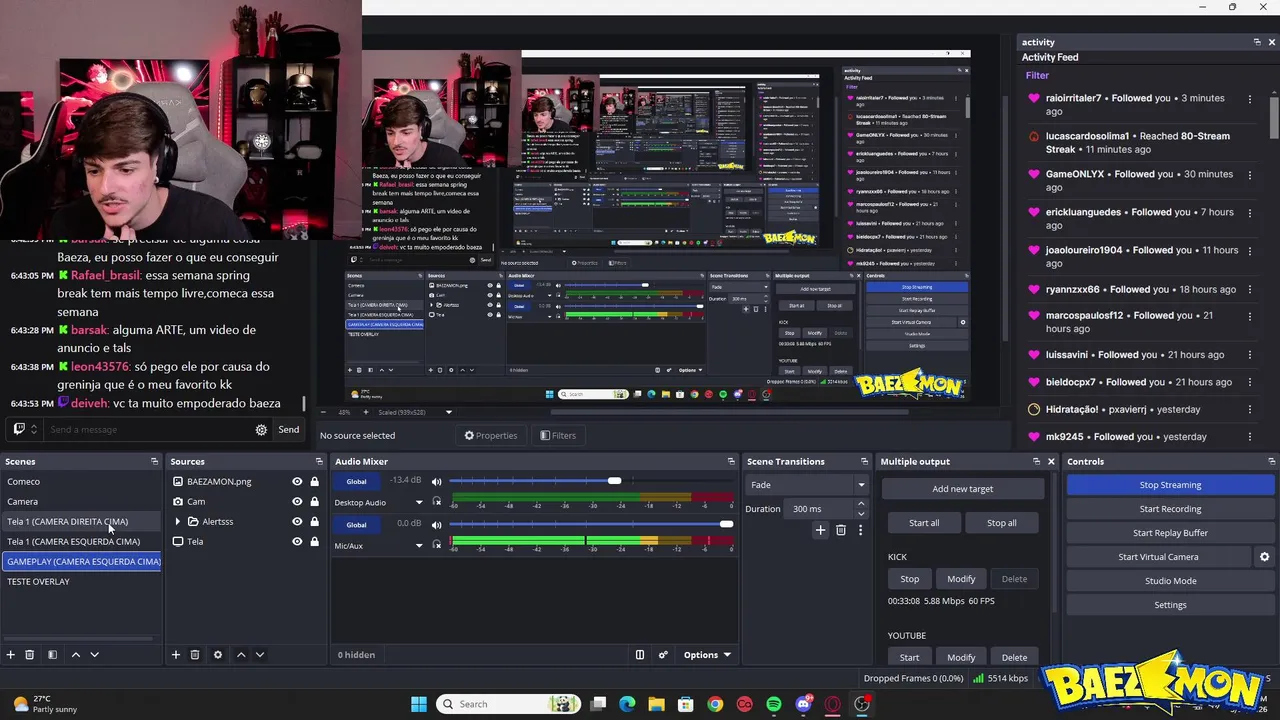Toggle Desktop Audio monitoring headphone icon
The height and width of the screenshot is (720, 1280).
pyautogui.click(x=436, y=502)
